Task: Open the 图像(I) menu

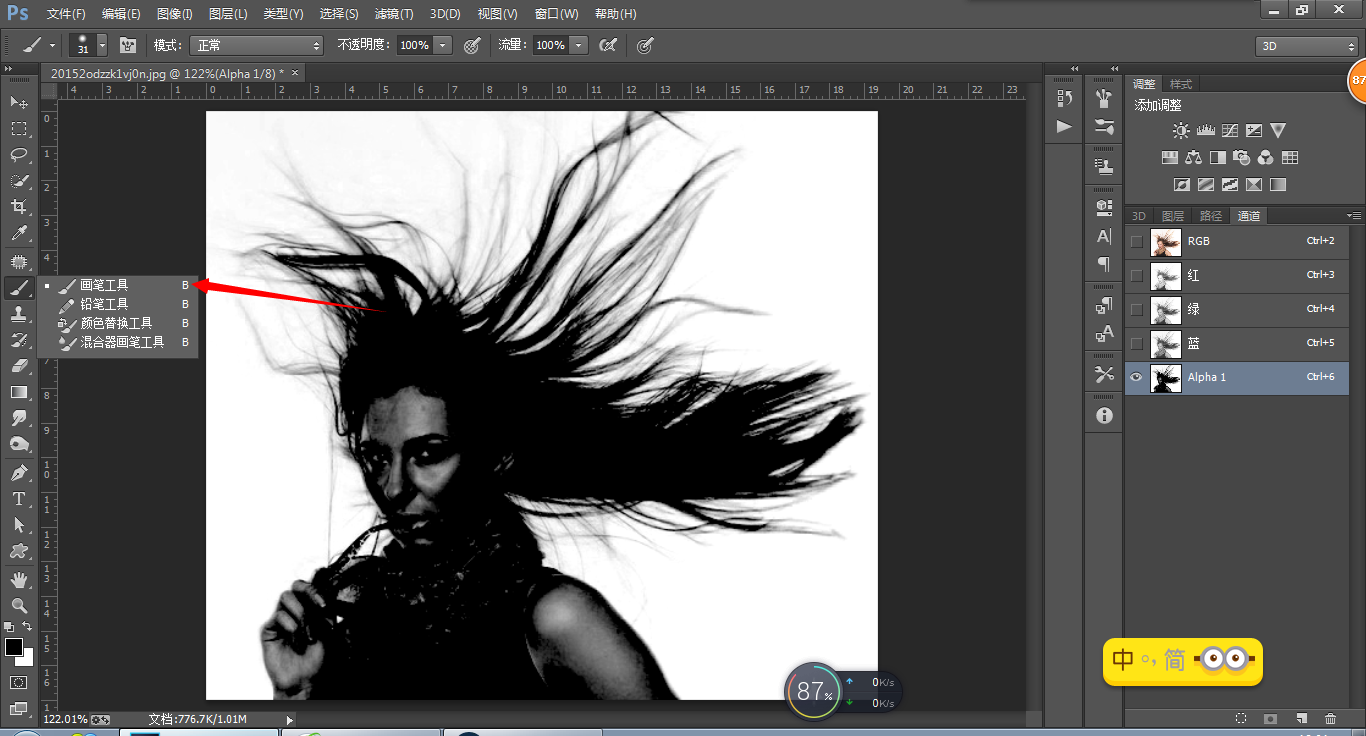Action: (175, 14)
